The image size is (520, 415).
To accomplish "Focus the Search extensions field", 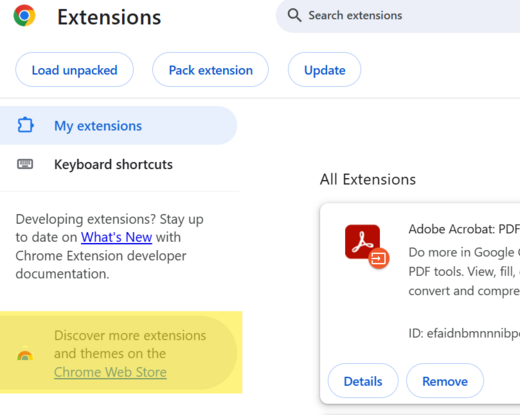I will point(398,16).
